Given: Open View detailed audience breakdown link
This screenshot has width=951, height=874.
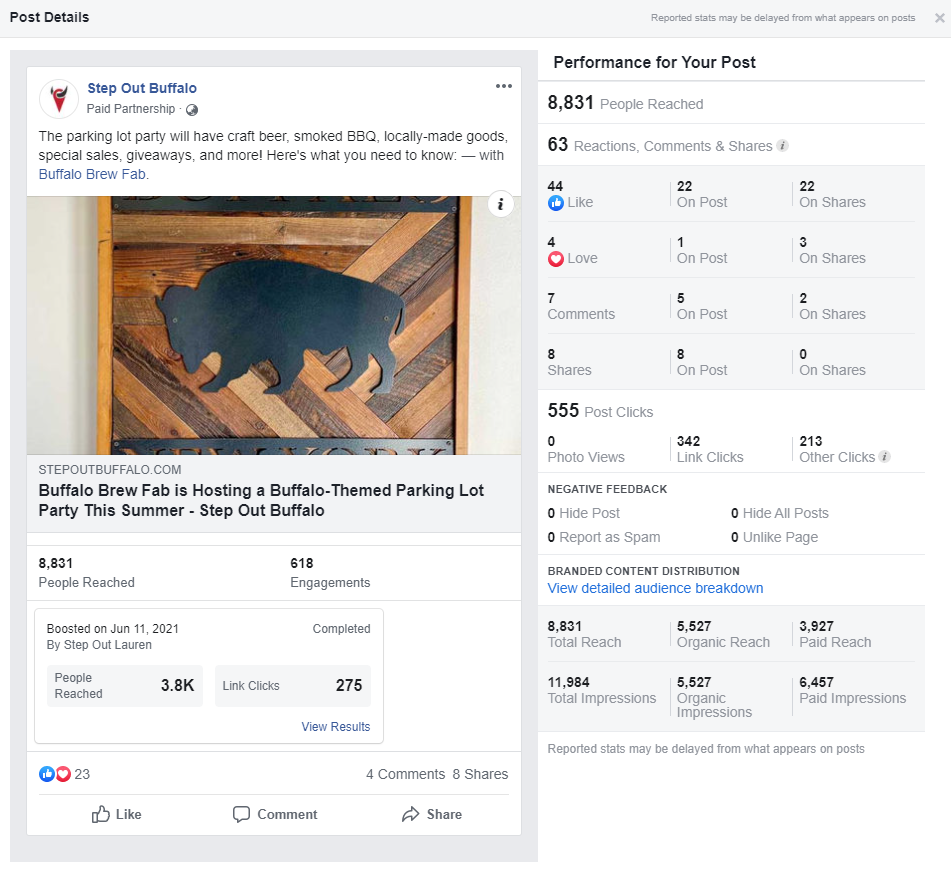Looking at the screenshot, I should pyautogui.click(x=655, y=588).
